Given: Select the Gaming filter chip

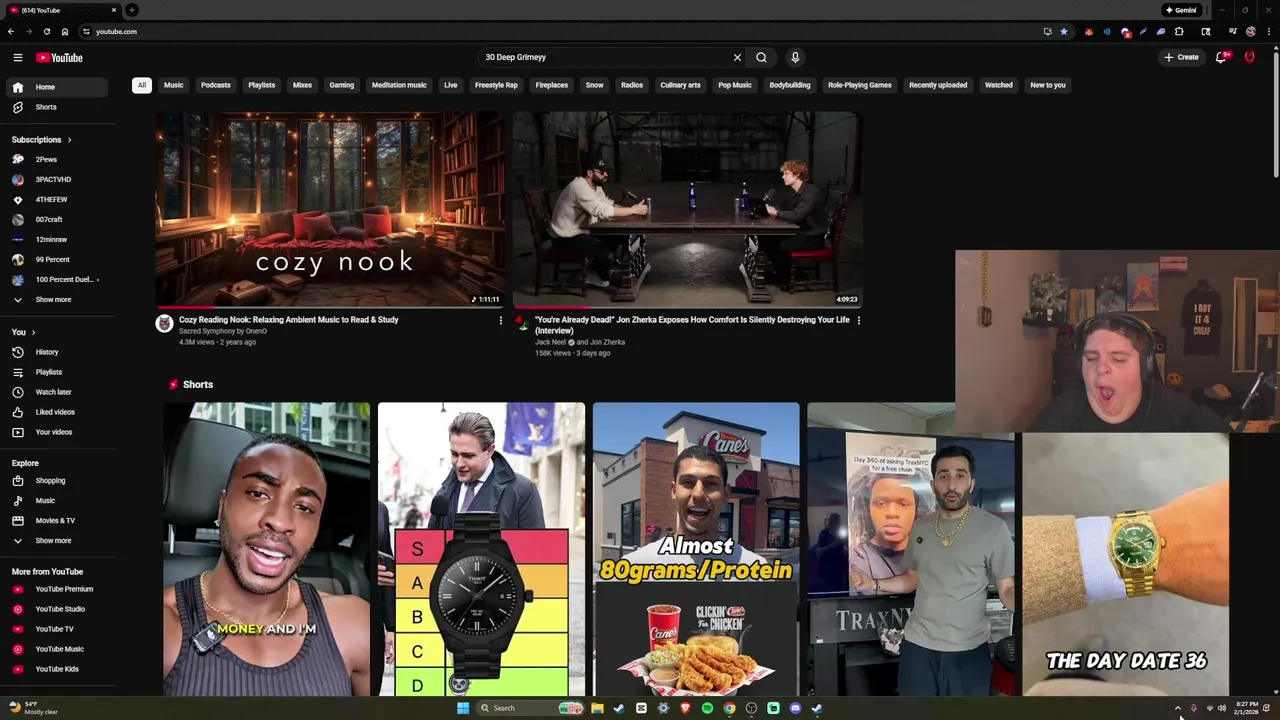Looking at the screenshot, I should (342, 85).
